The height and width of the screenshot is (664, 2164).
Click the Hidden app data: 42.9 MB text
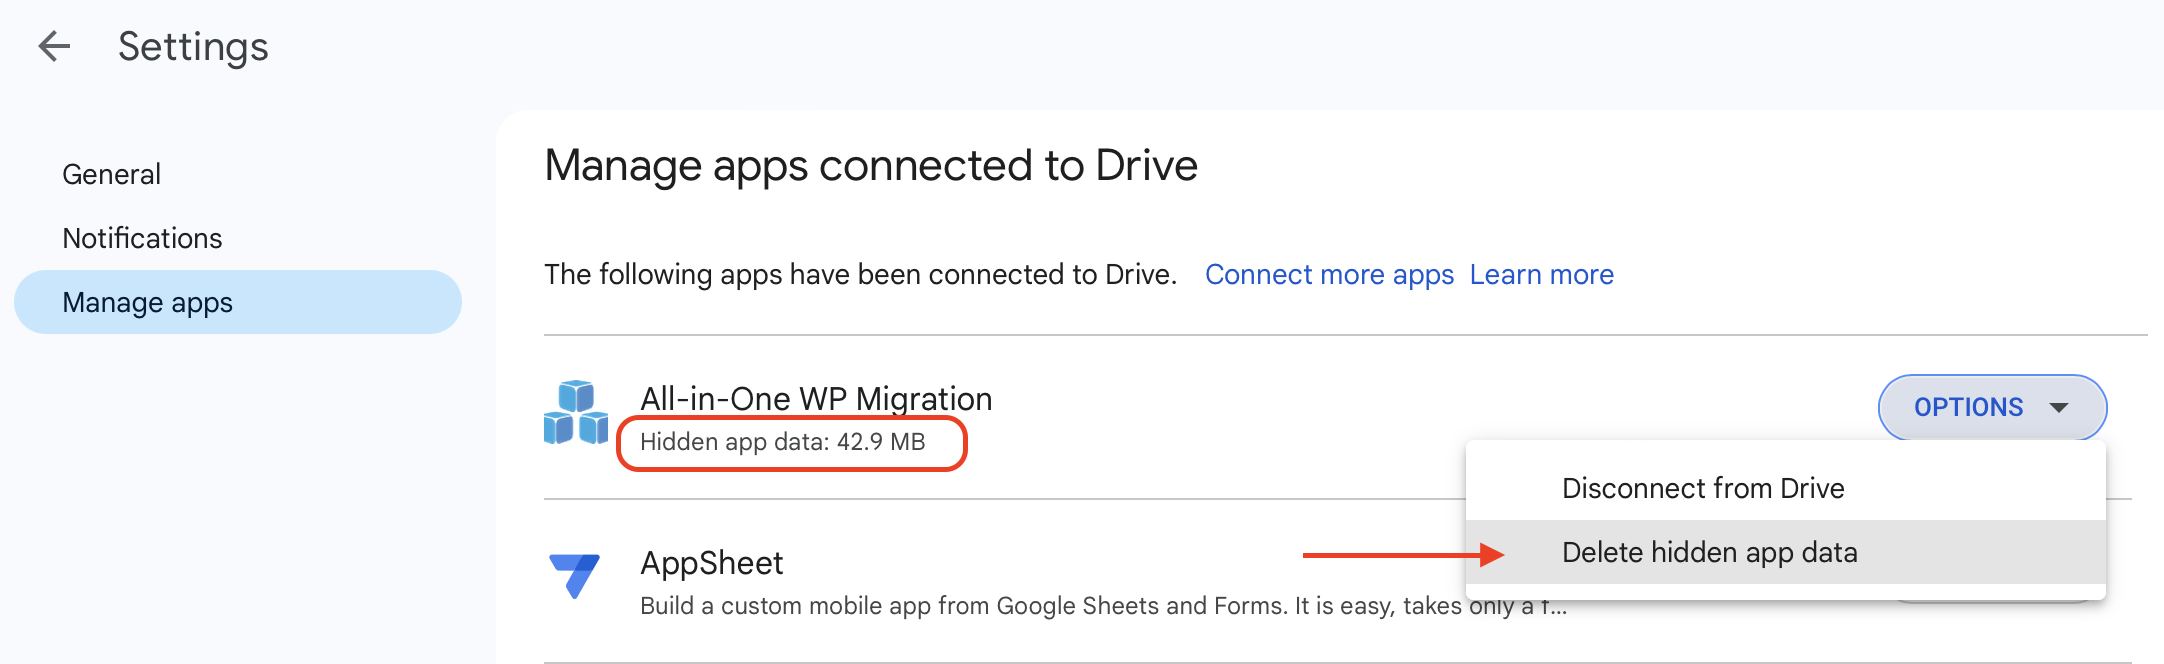(x=782, y=442)
